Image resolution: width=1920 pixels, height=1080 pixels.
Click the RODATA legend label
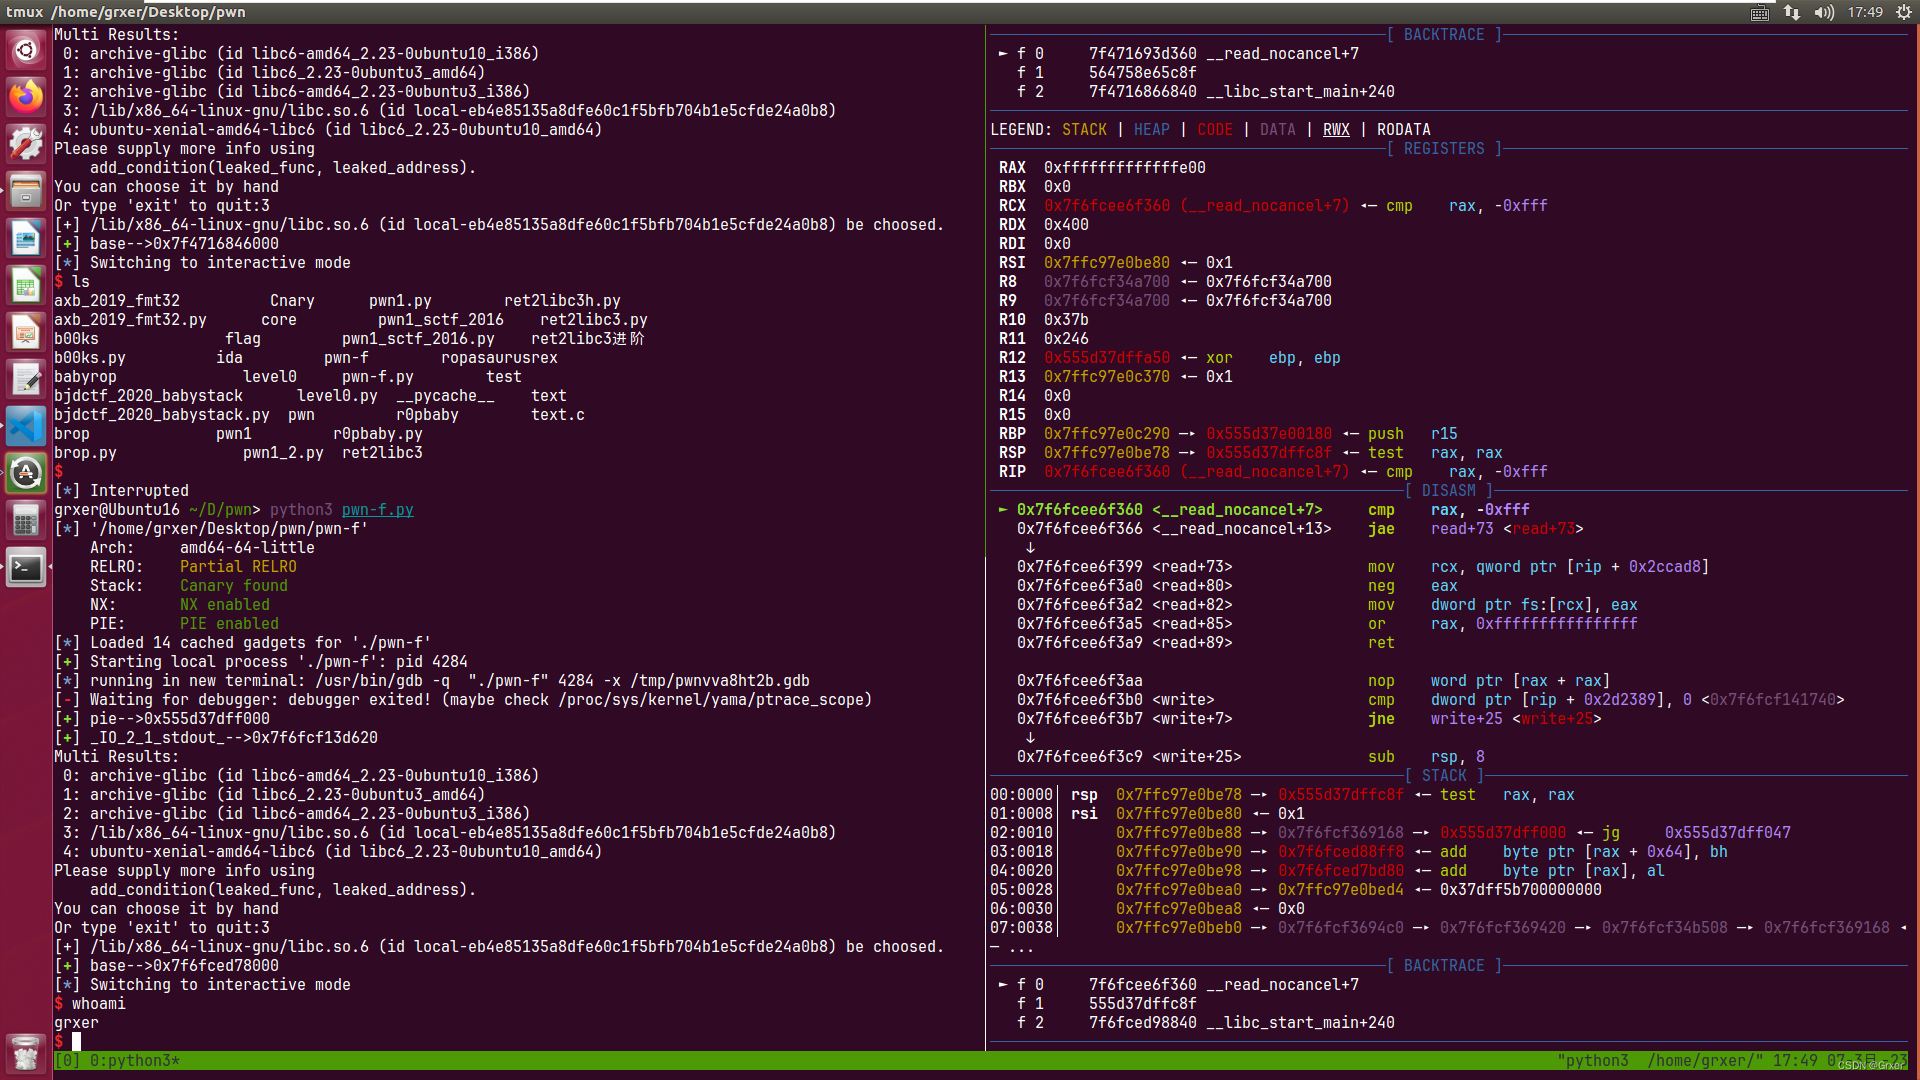point(1403,129)
